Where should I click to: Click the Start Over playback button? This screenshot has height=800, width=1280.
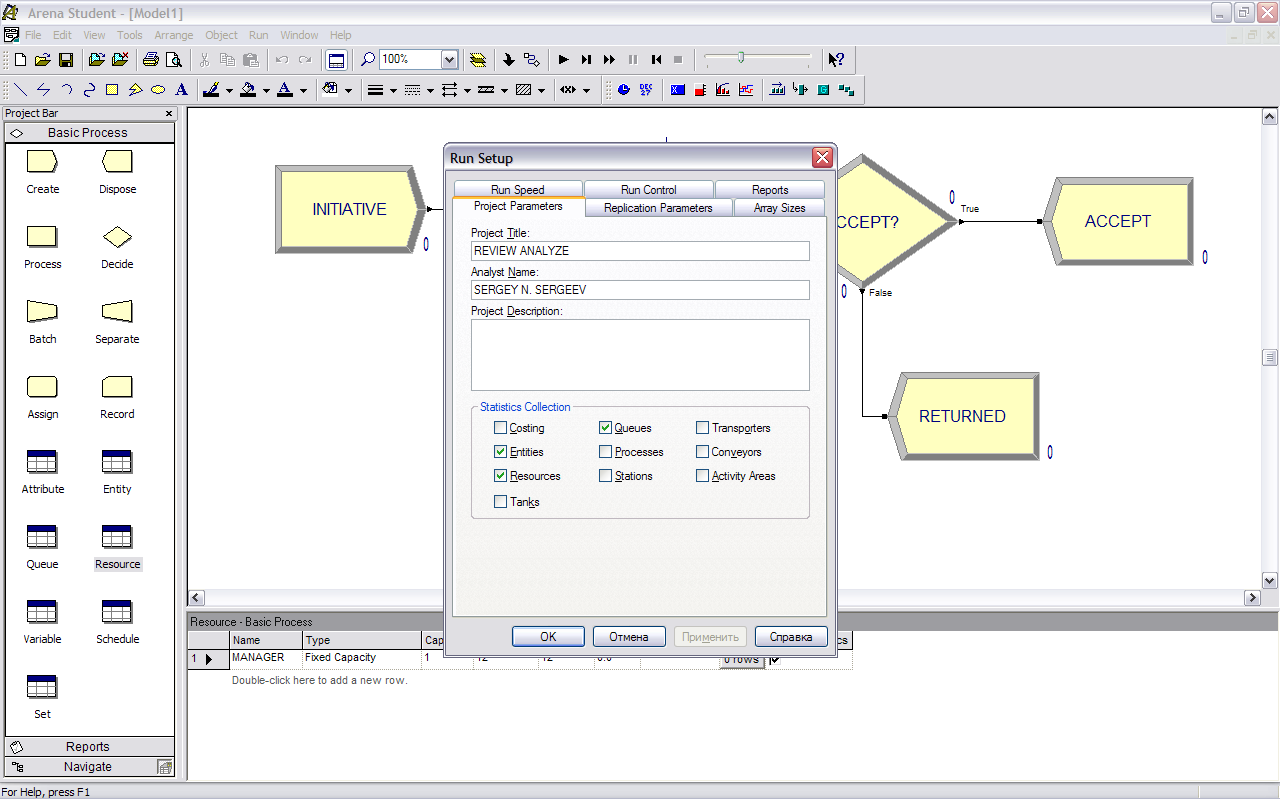pyautogui.click(x=656, y=60)
